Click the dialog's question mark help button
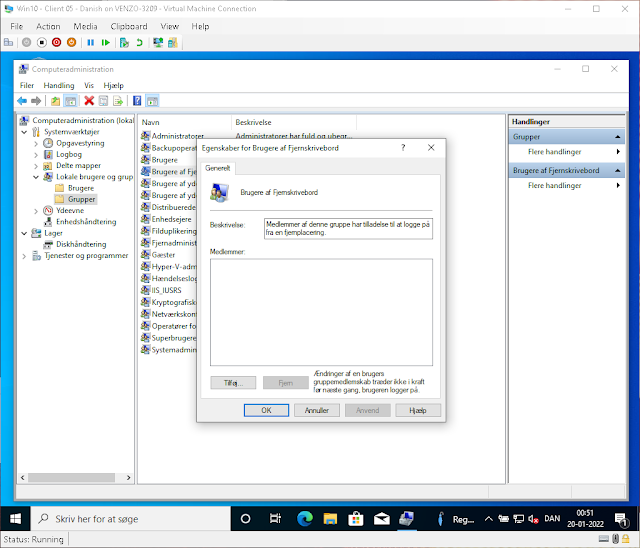The height and width of the screenshot is (548, 640). click(x=403, y=148)
